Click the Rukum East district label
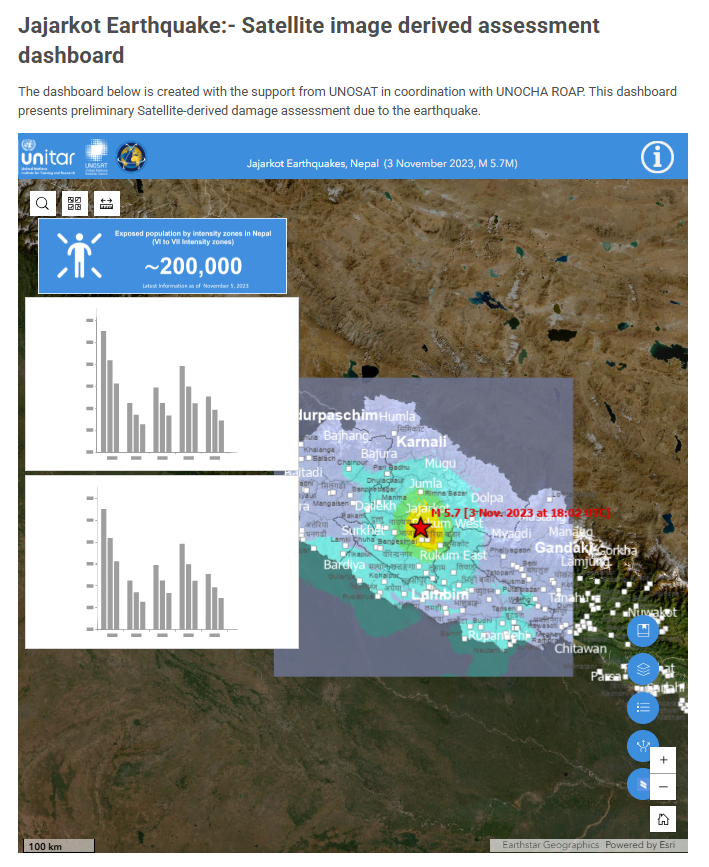Screen dimensions: 709x867 click(453, 555)
